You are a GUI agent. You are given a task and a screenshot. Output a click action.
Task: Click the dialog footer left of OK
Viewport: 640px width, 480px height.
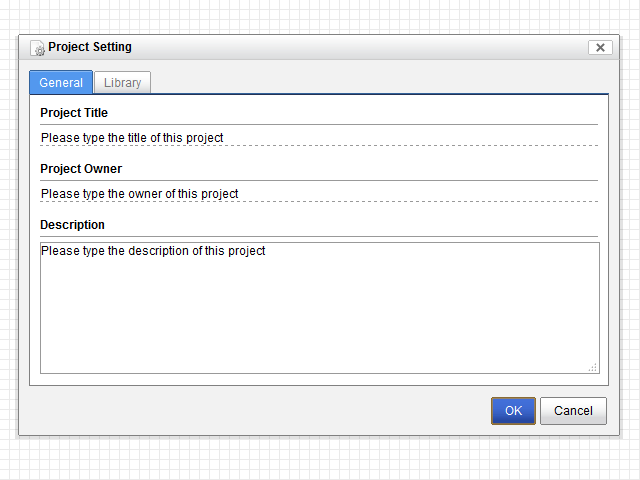pyautogui.click(x=250, y=411)
